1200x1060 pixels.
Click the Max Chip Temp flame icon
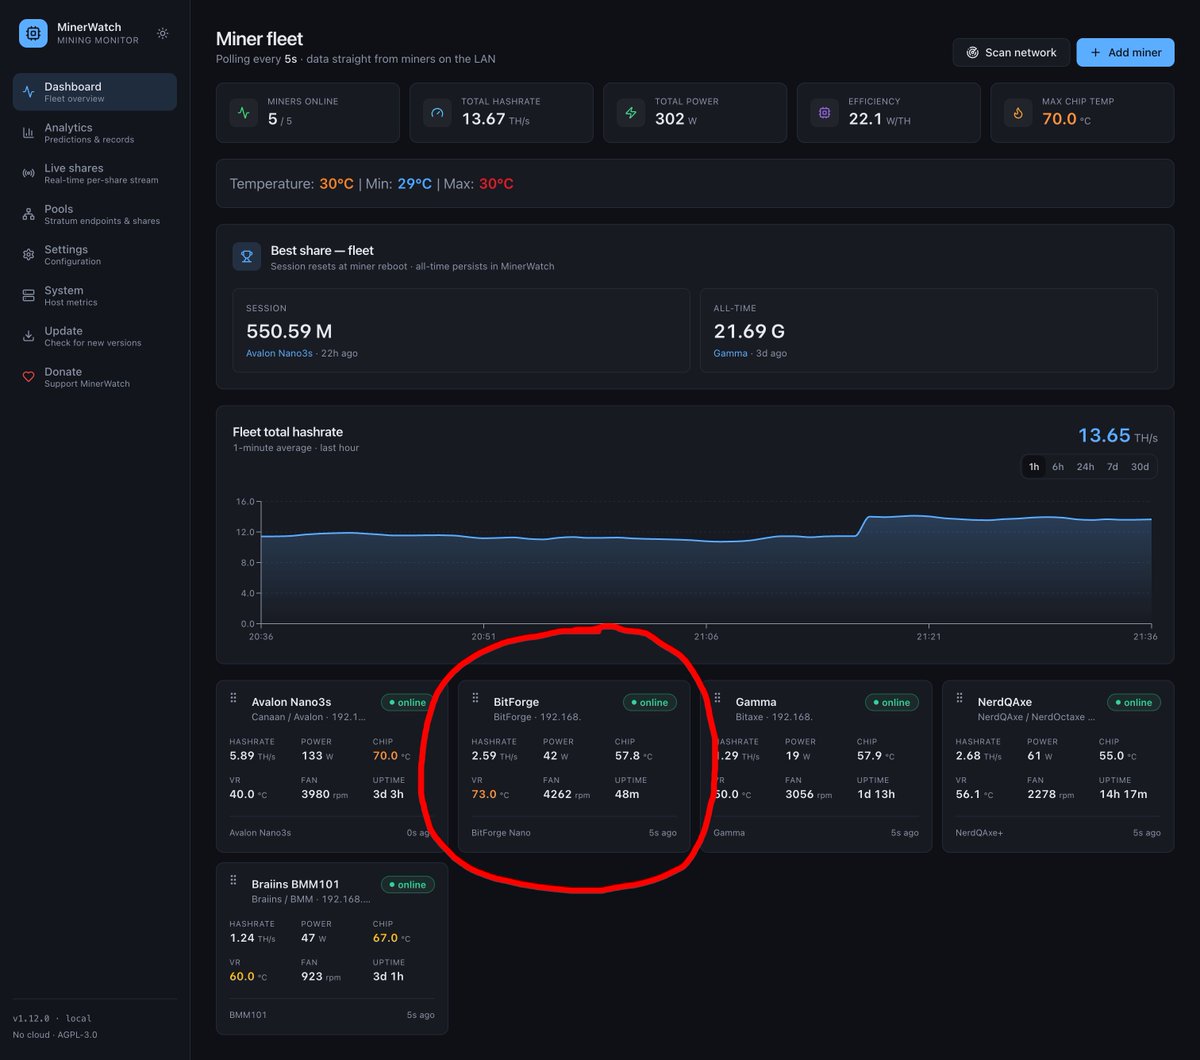point(1018,113)
